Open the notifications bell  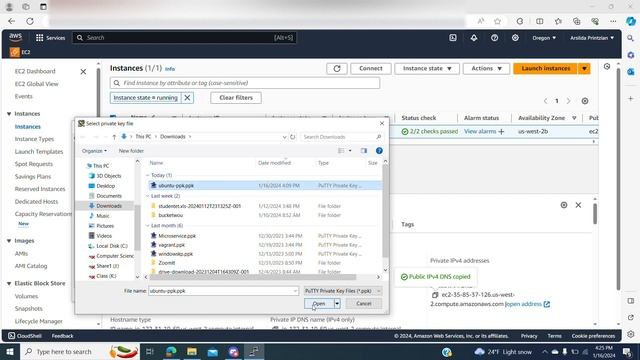473,38
